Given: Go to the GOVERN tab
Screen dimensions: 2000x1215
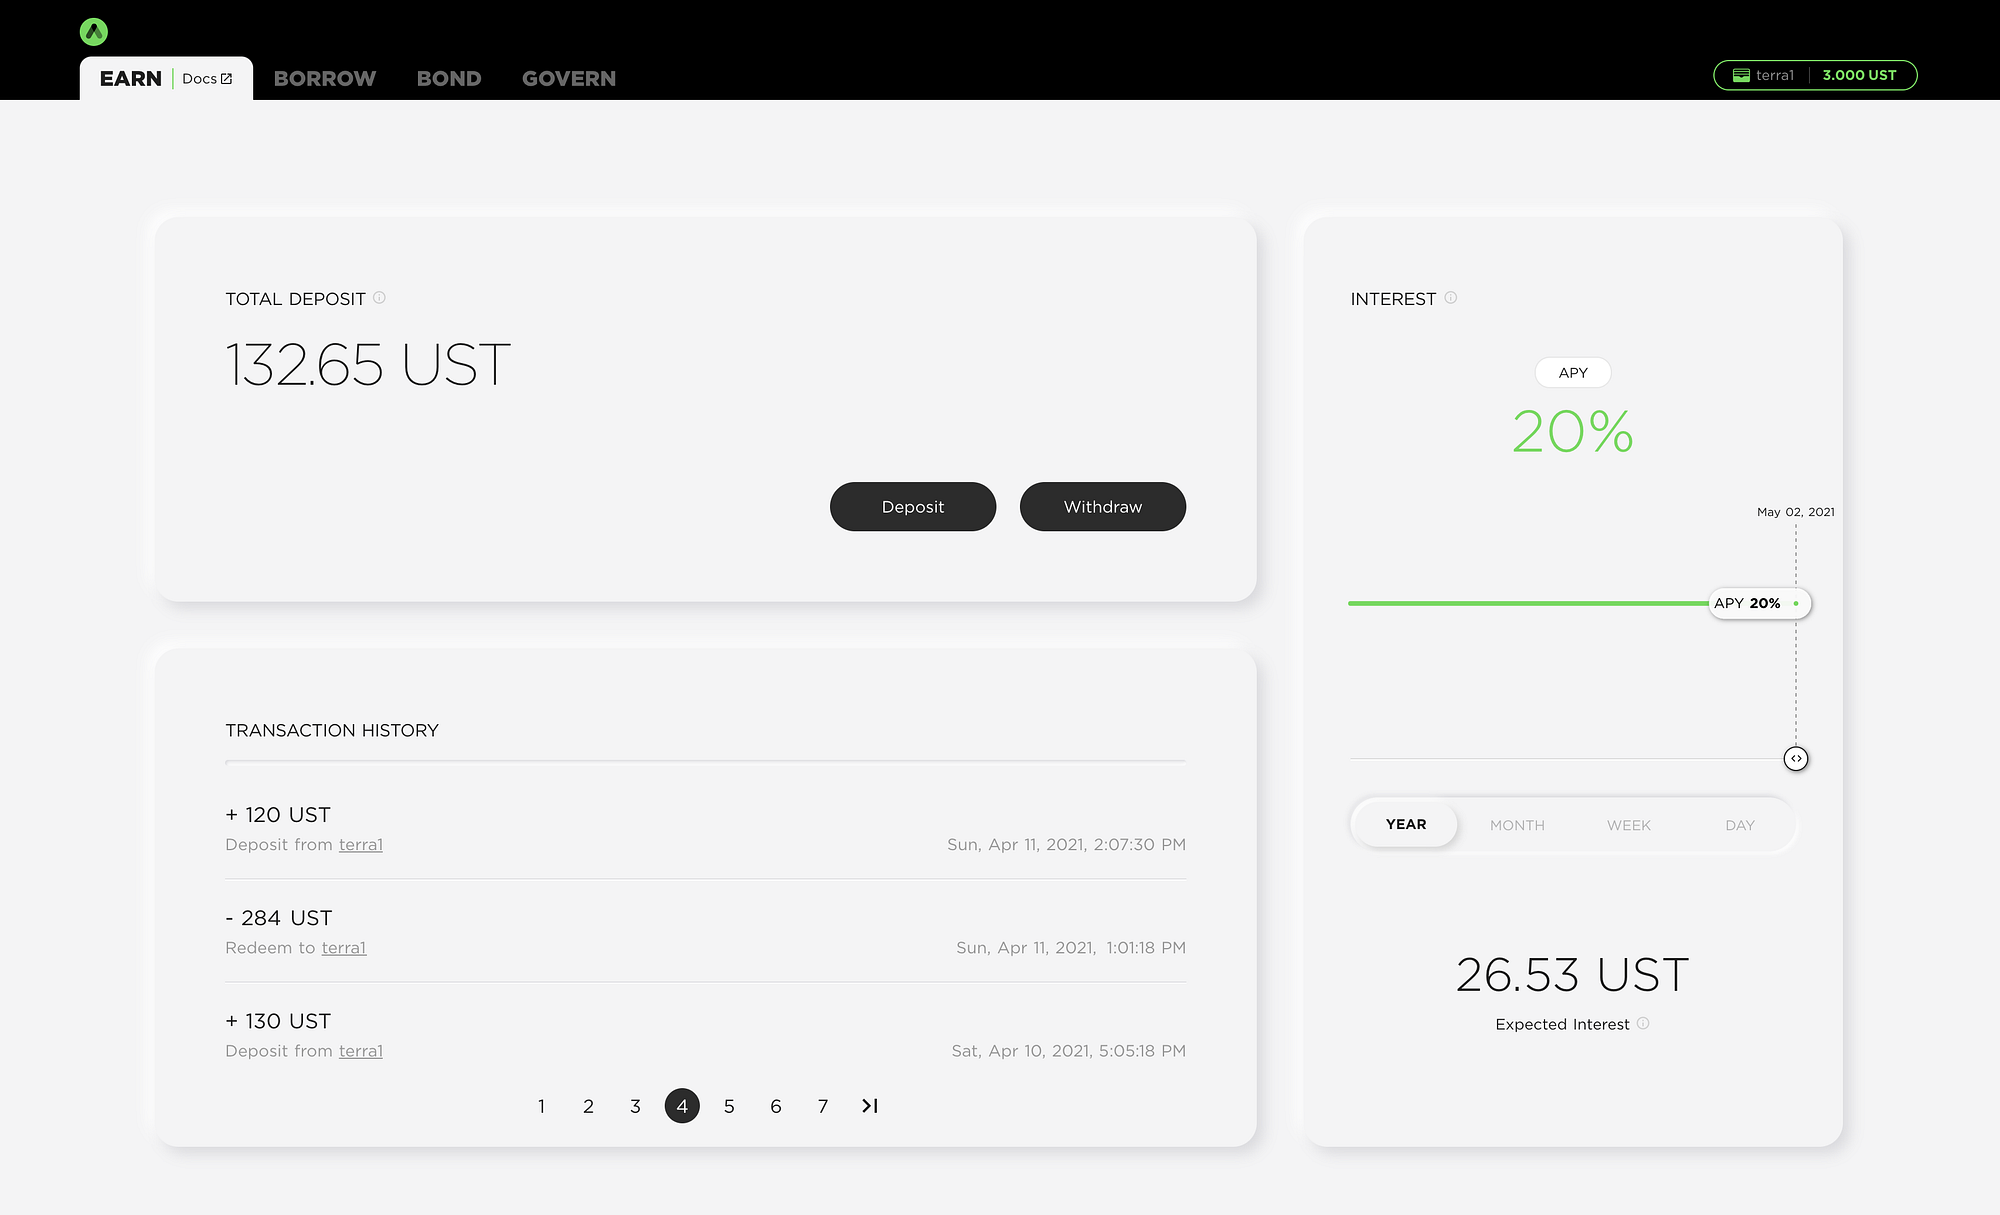Looking at the screenshot, I should (x=569, y=79).
